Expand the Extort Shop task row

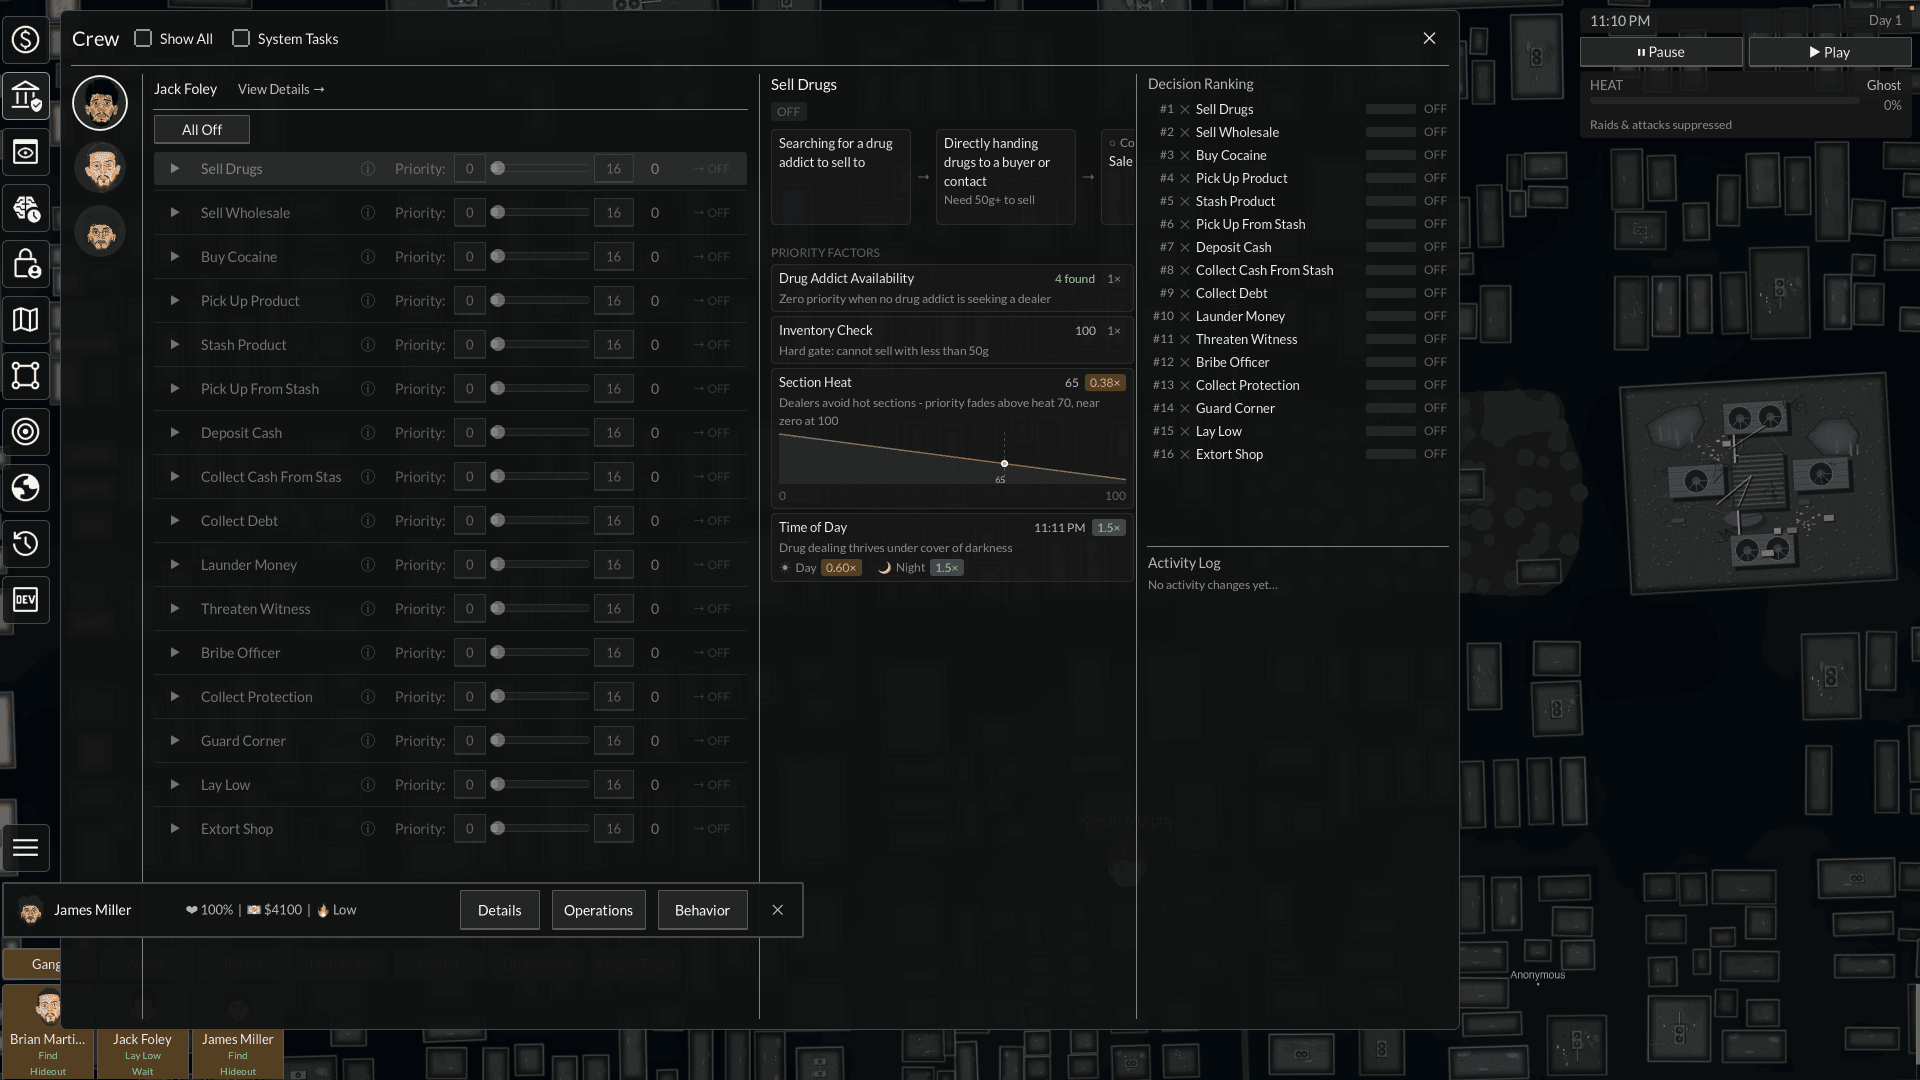tap(175, 829)
